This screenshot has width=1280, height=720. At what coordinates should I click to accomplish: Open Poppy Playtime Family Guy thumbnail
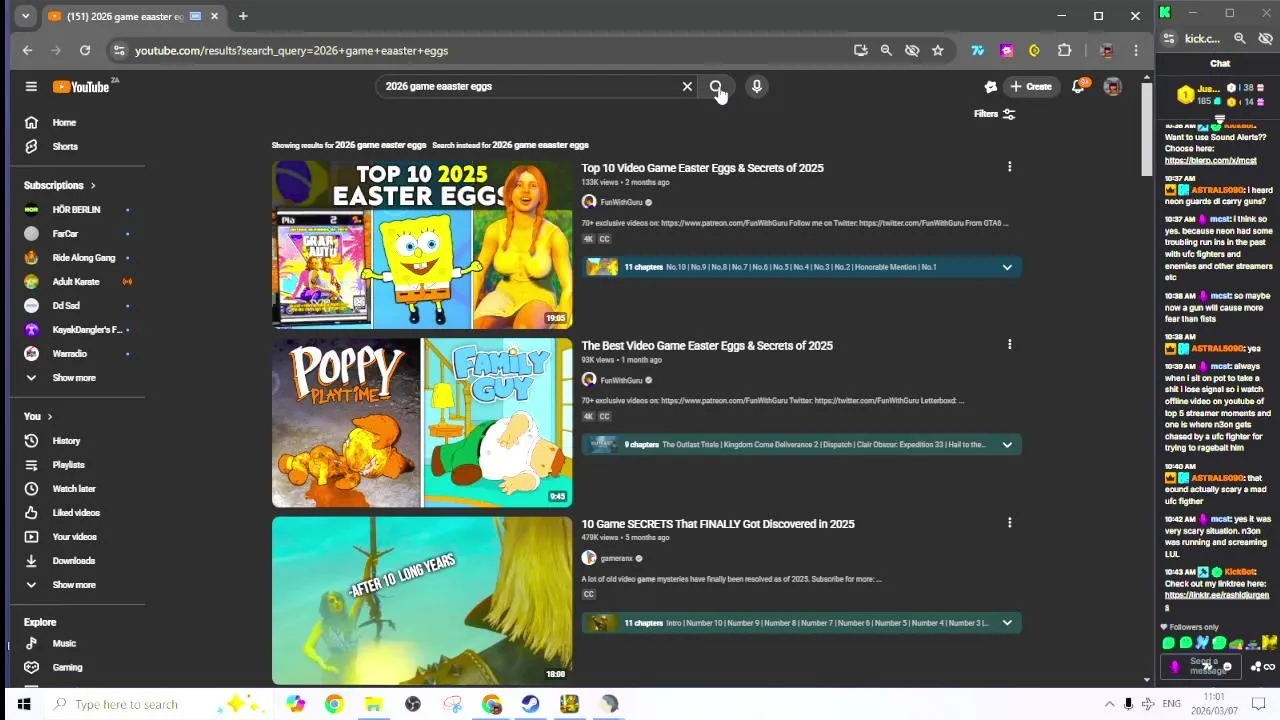(x=422, y=423)
